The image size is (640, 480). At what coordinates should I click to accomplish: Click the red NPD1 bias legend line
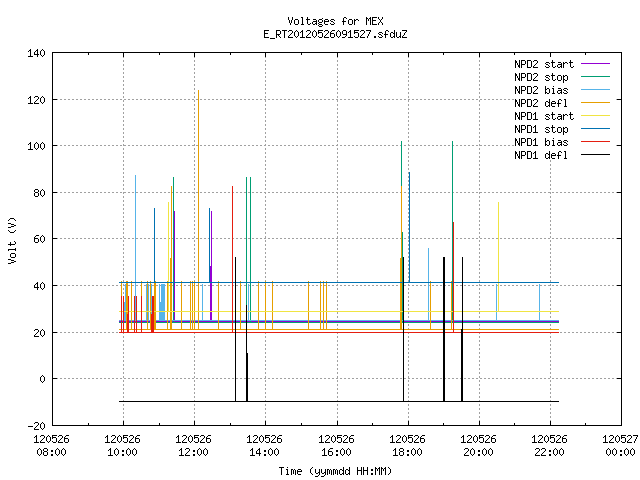[596, 142]
